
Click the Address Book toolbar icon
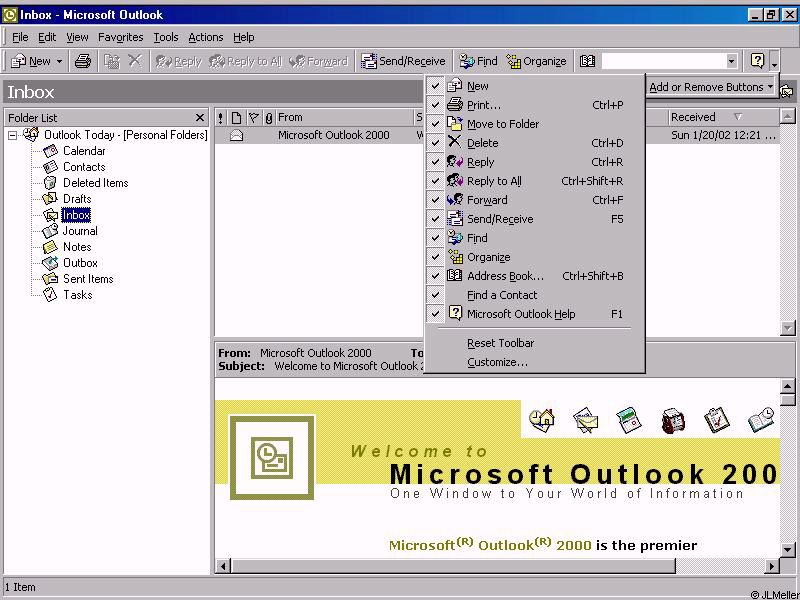point(587,61)
